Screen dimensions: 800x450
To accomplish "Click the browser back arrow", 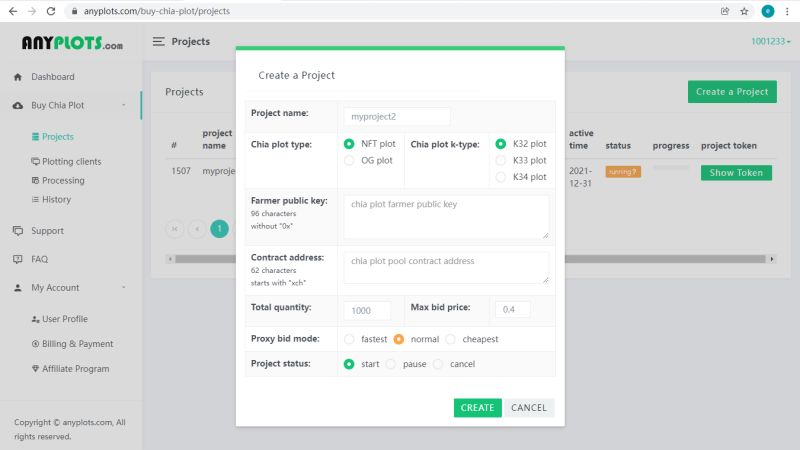I will pyautogui.click(x=13, y=11).
